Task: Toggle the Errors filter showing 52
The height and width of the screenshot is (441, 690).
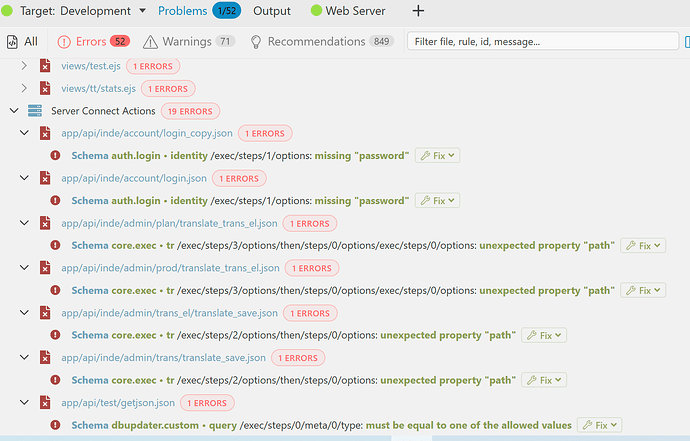Action: (x=93, y=42)
